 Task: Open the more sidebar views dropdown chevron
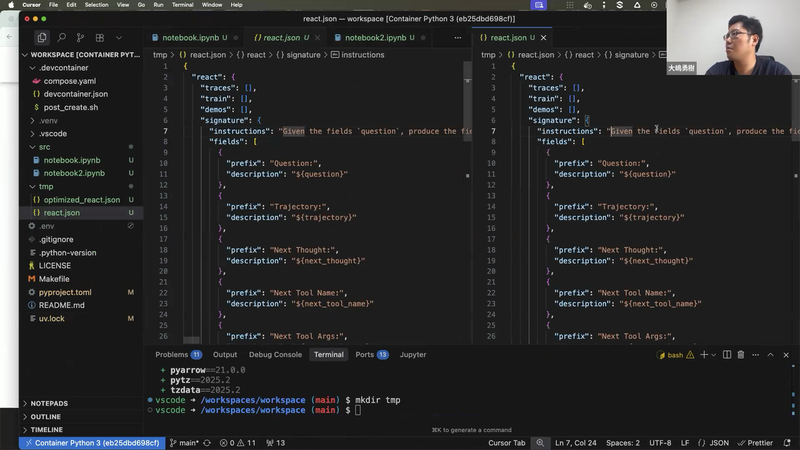(119, 38)
